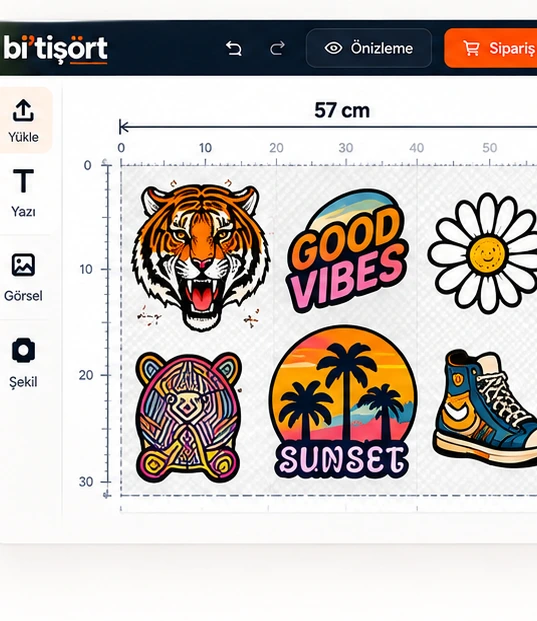Click the Sipariş order button
The height and width of the screenshot is (621, 537).
[491, 48]
